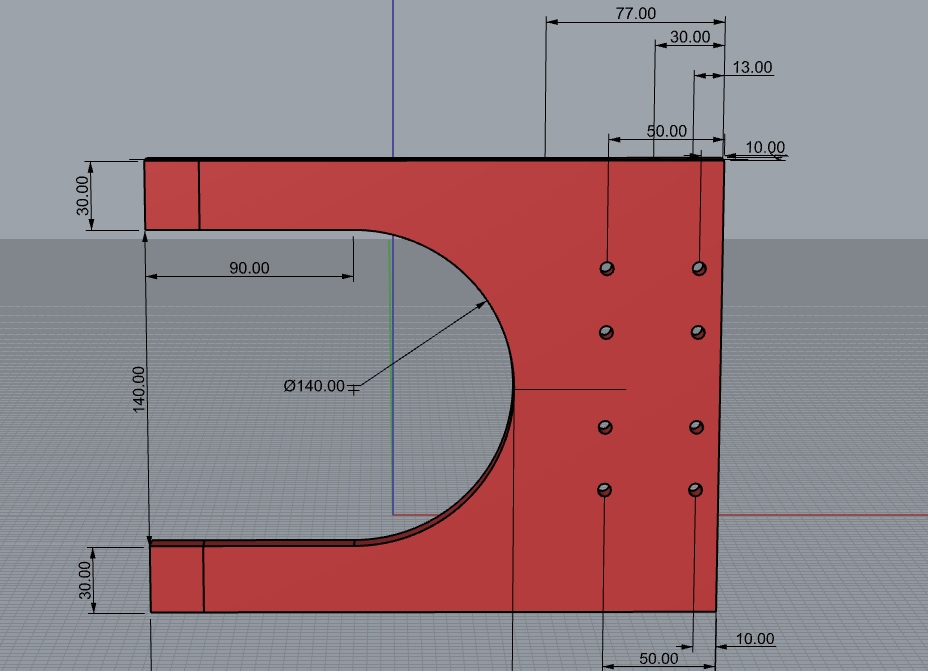Select the lowest hole in the right column
This screenshot has height=671, width=928.
pyautogui.click(x=696, y=490)
